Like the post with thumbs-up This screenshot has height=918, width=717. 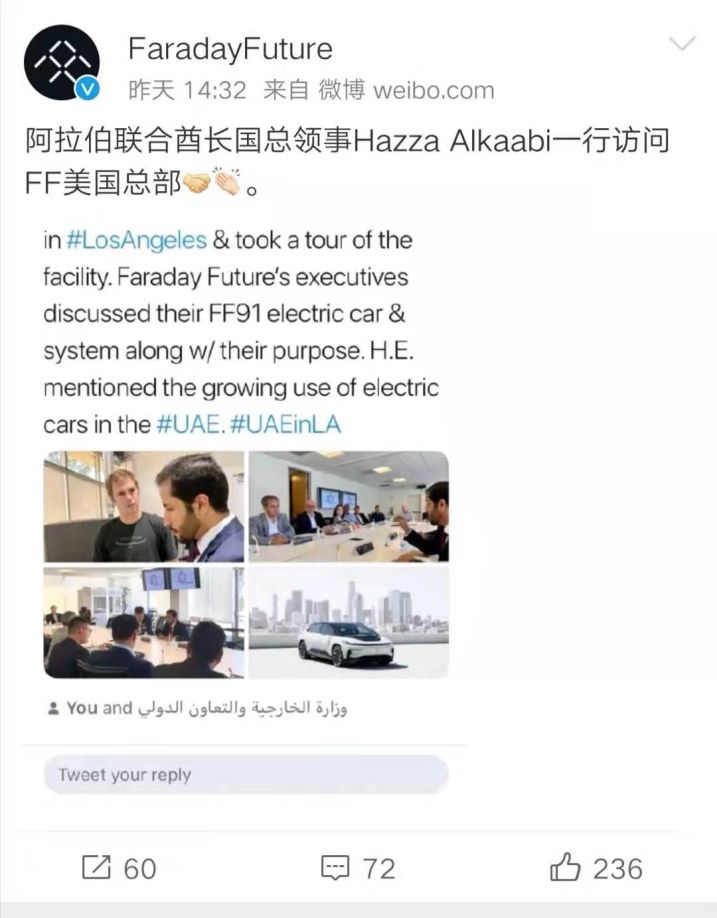coord(565,866)
